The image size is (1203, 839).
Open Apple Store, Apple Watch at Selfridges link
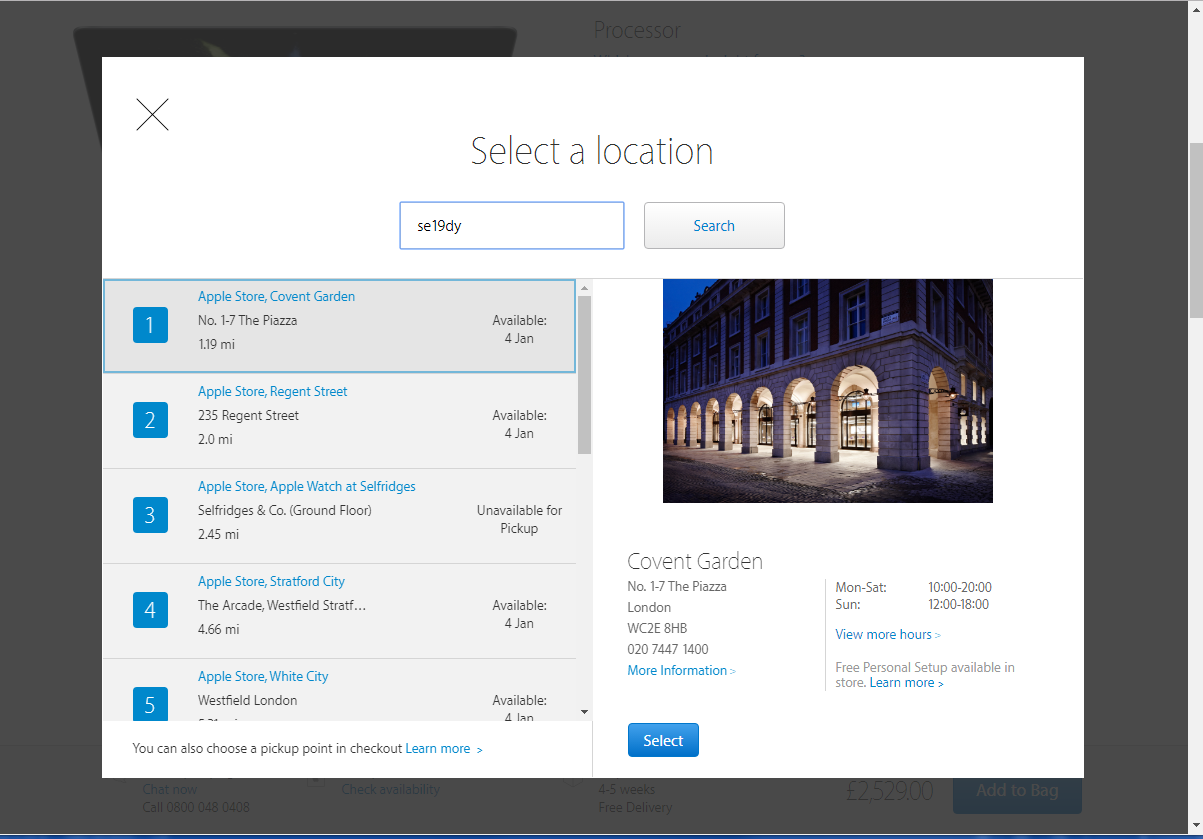[307, 486]
